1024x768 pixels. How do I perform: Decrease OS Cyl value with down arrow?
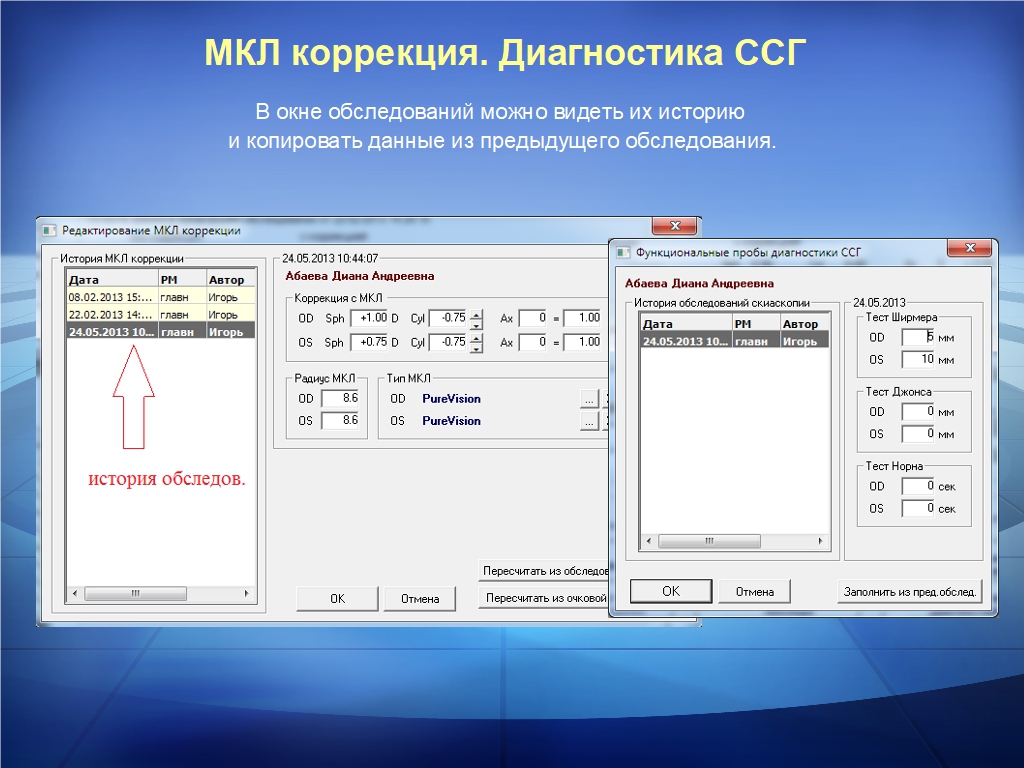[x=476, y=347]
